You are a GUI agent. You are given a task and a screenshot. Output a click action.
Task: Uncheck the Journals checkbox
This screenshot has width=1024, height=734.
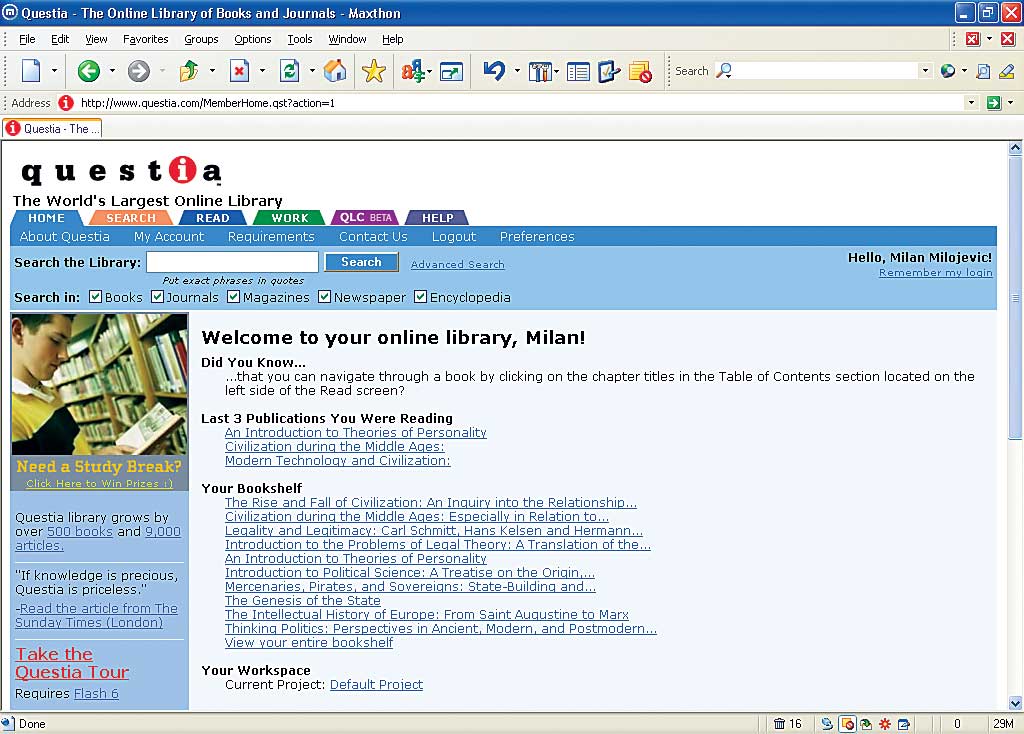157,296
